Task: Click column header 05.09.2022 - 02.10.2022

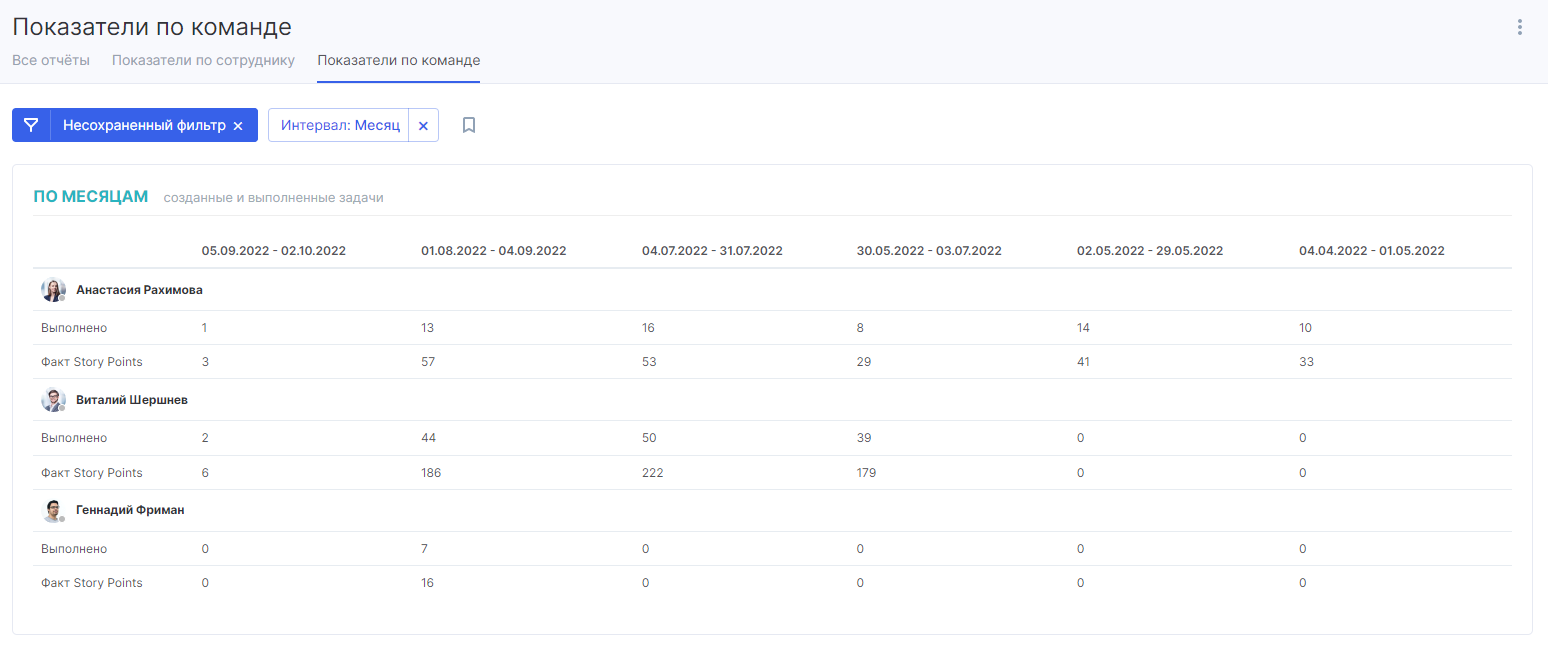Action: (273, 251)
